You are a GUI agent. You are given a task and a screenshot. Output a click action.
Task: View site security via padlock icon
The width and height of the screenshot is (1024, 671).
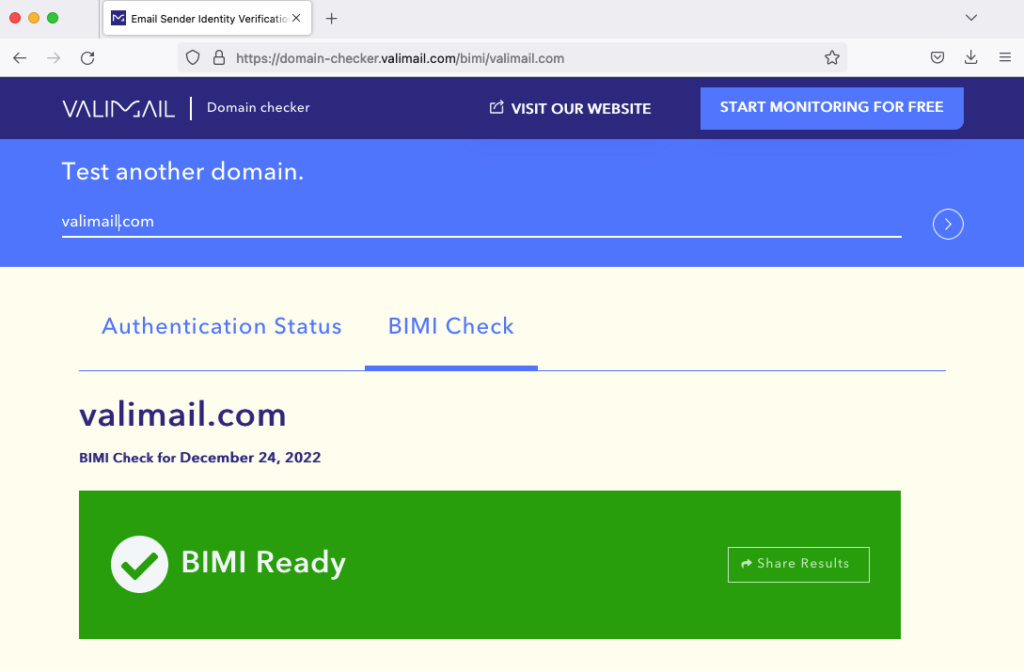coord(219,58)
